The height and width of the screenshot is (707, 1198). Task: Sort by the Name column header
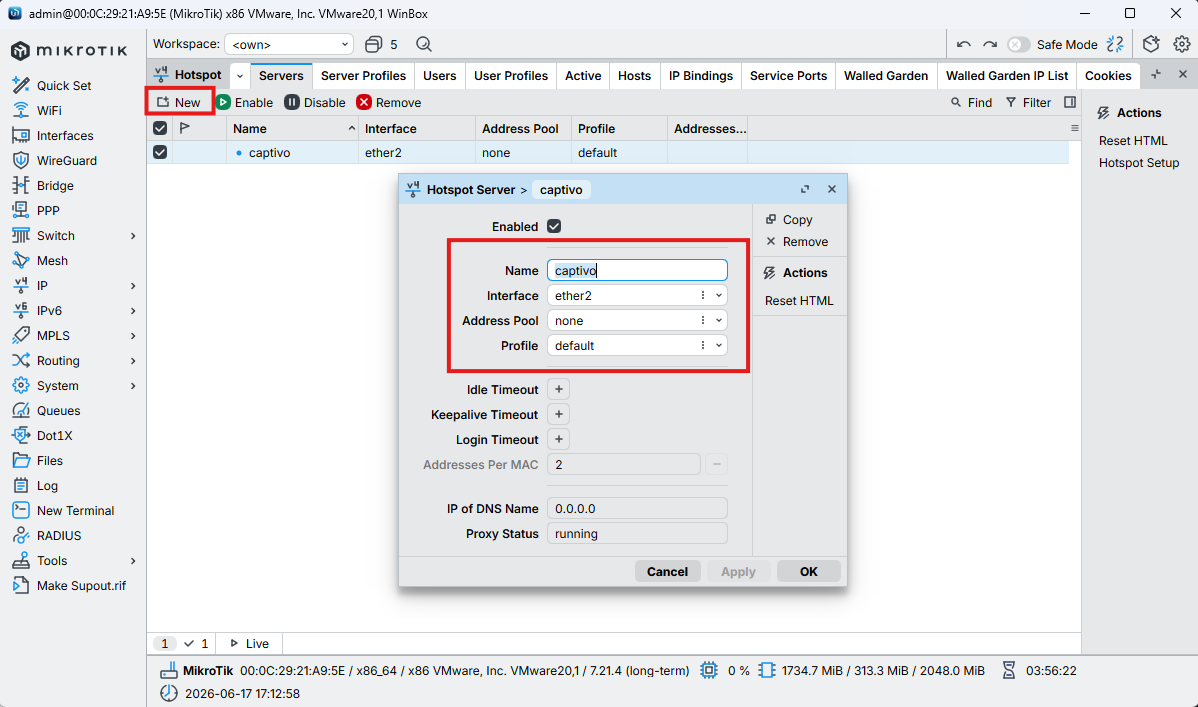(293, 128)
